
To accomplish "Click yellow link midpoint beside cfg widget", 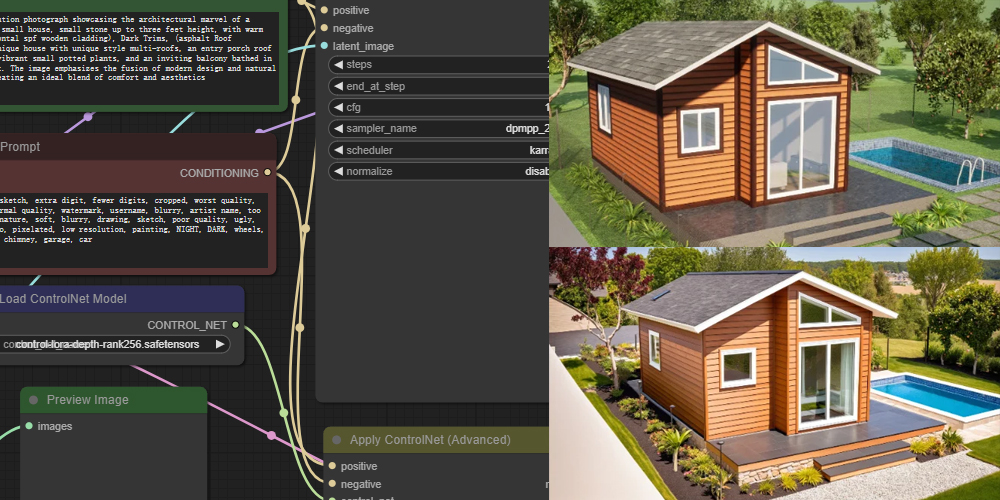I will pyautogui.click(x=296, y=99).
